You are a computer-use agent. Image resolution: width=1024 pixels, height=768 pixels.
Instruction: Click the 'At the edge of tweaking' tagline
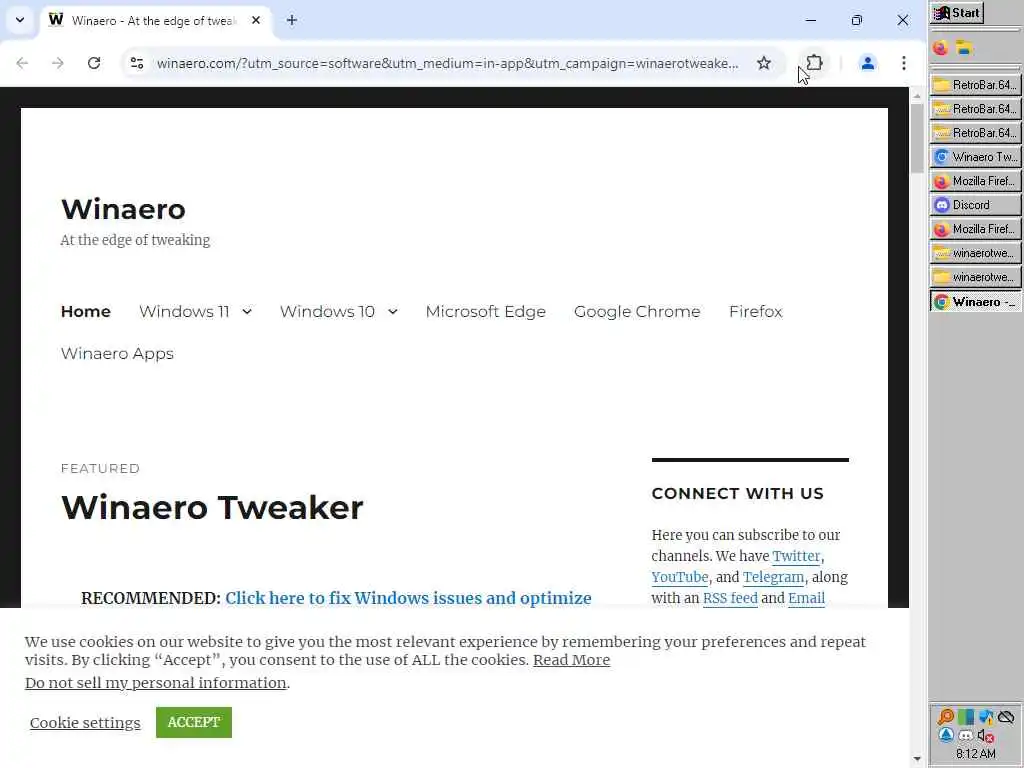pyautogui.click(x=135, y=240)
